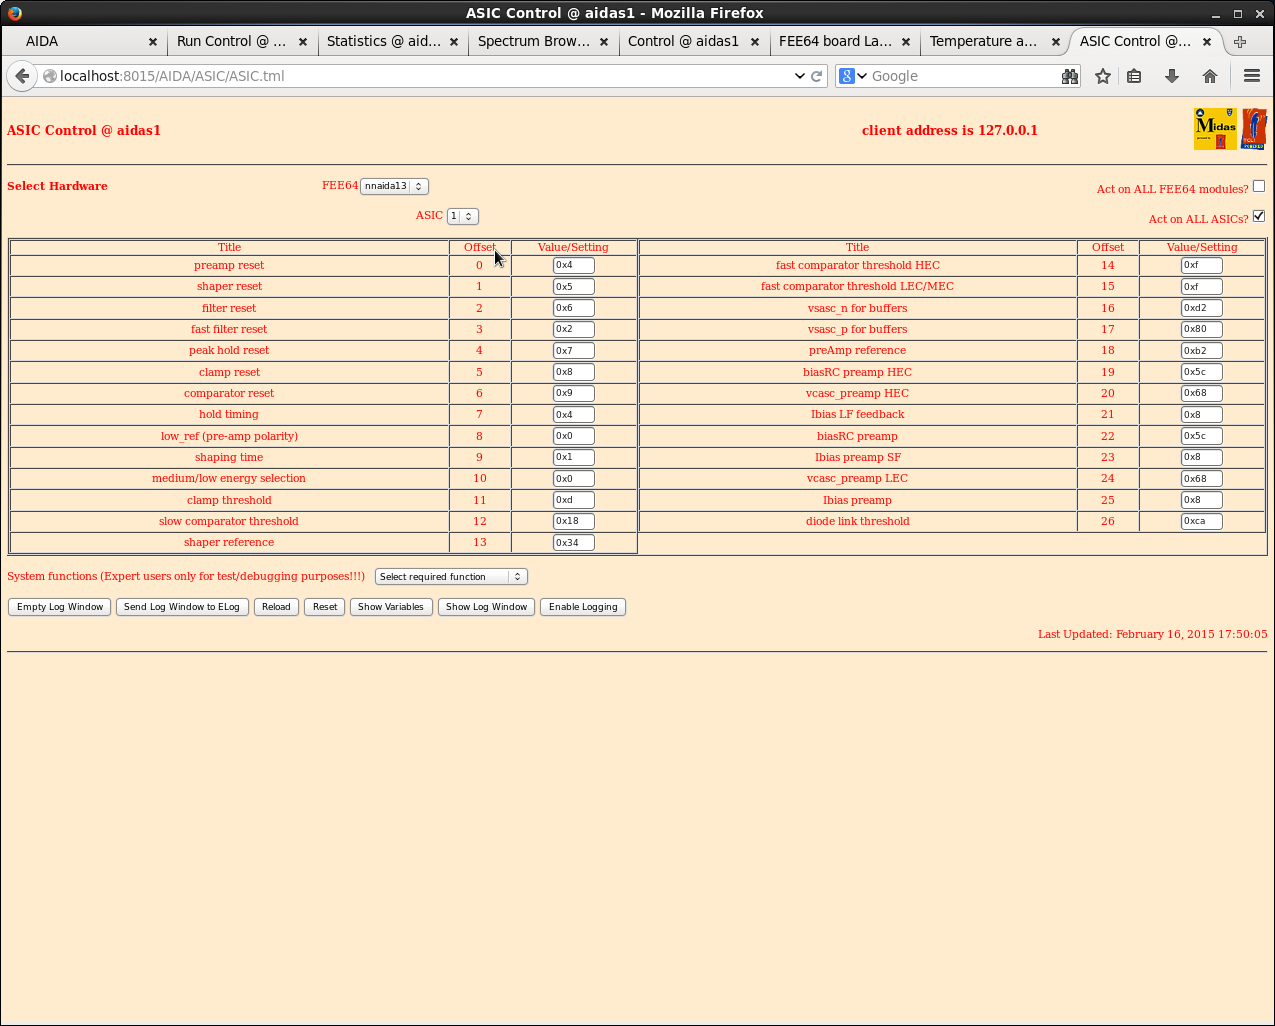Edit diode link threshold value field

(x=1201, y=521)
